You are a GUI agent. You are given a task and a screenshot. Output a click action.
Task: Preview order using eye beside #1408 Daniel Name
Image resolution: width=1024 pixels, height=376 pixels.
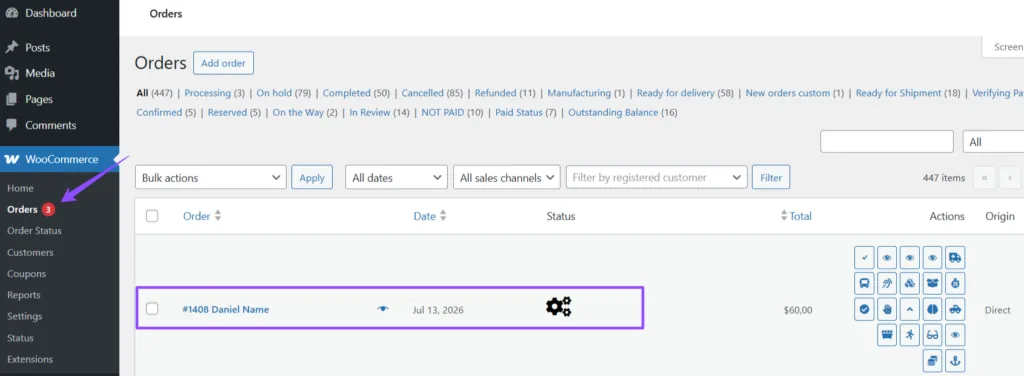383,309
